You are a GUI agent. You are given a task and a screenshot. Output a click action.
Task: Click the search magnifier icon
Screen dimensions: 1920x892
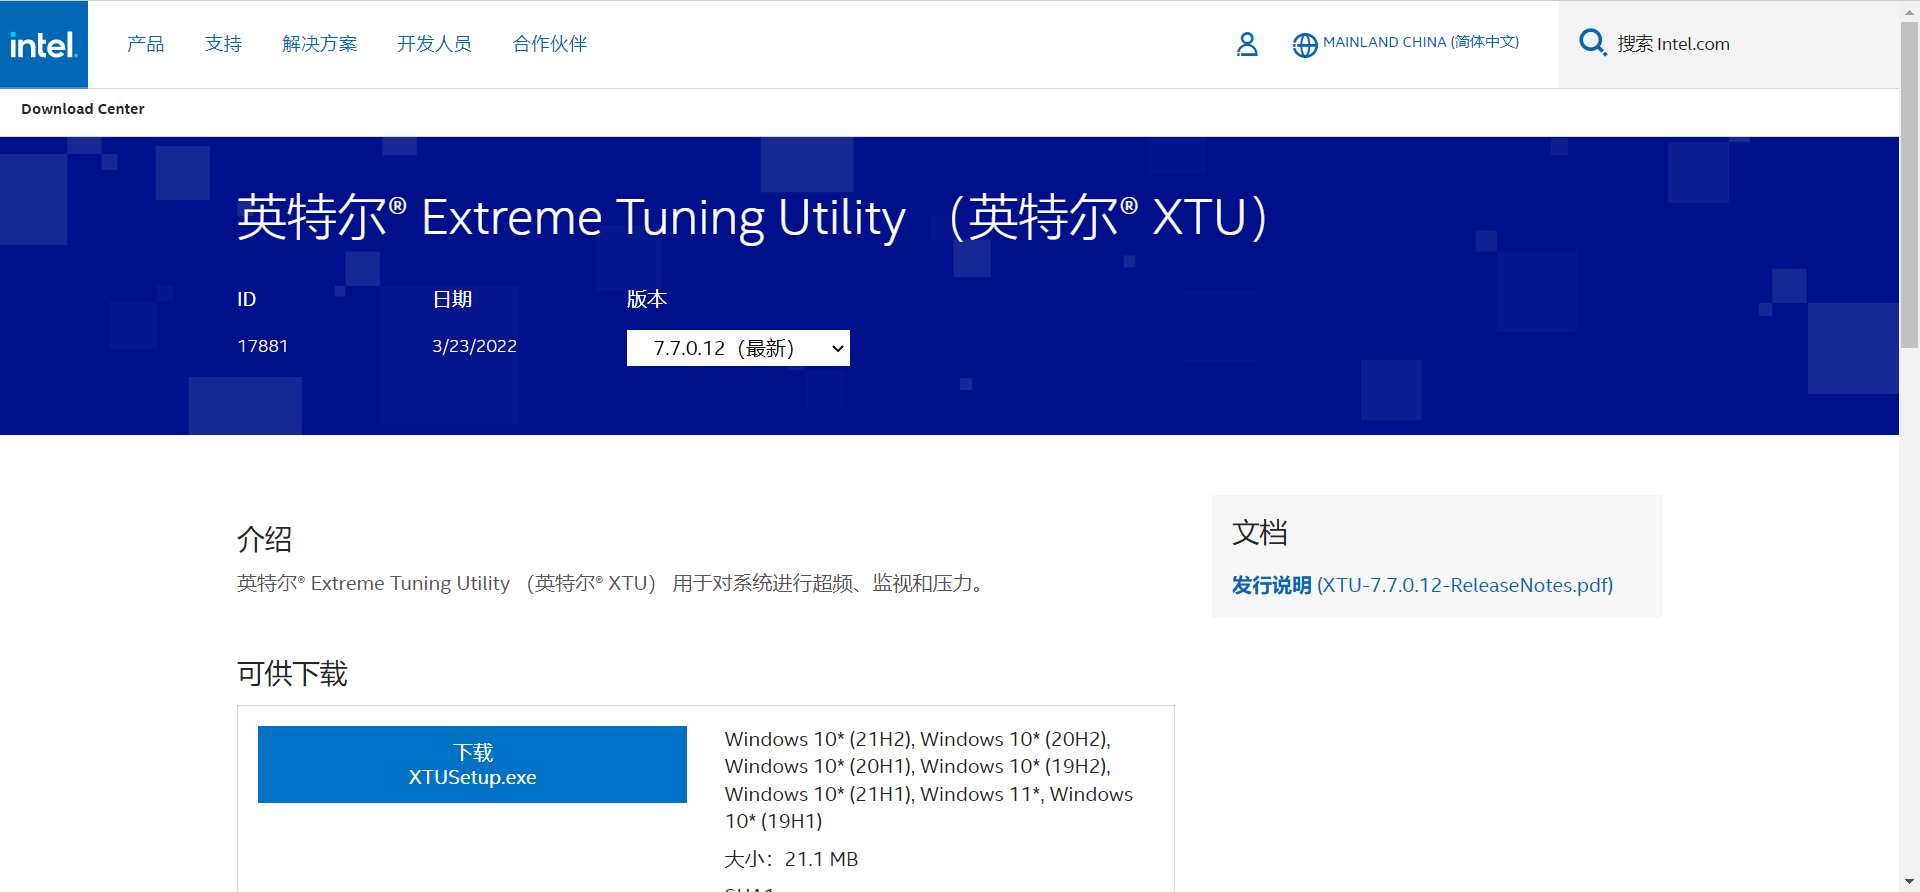click(1592, 43)
